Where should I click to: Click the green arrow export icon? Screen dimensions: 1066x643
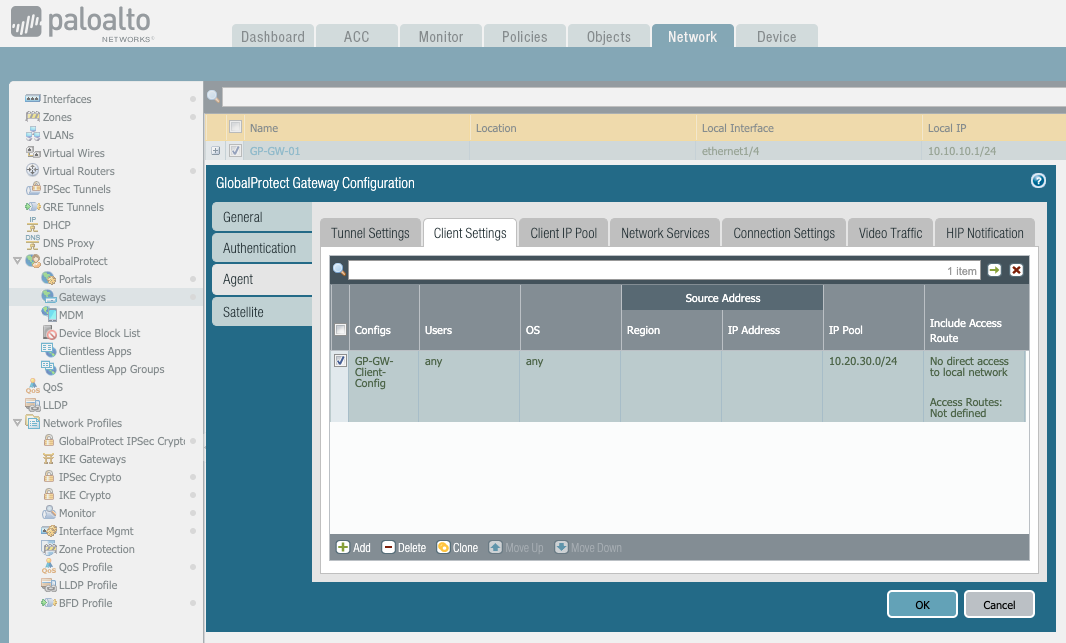point(994,270)
